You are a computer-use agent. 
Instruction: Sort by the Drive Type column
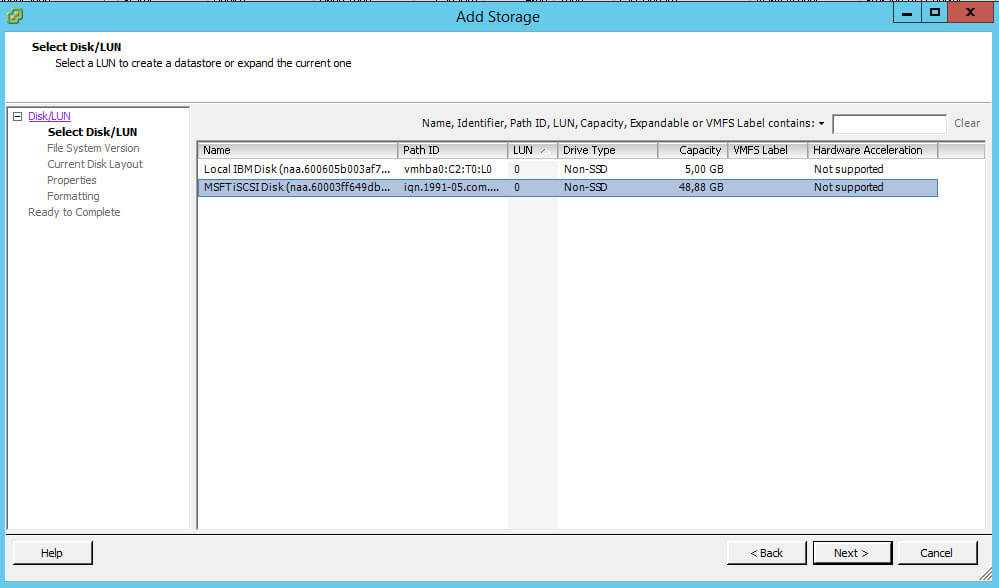(606, 150)
